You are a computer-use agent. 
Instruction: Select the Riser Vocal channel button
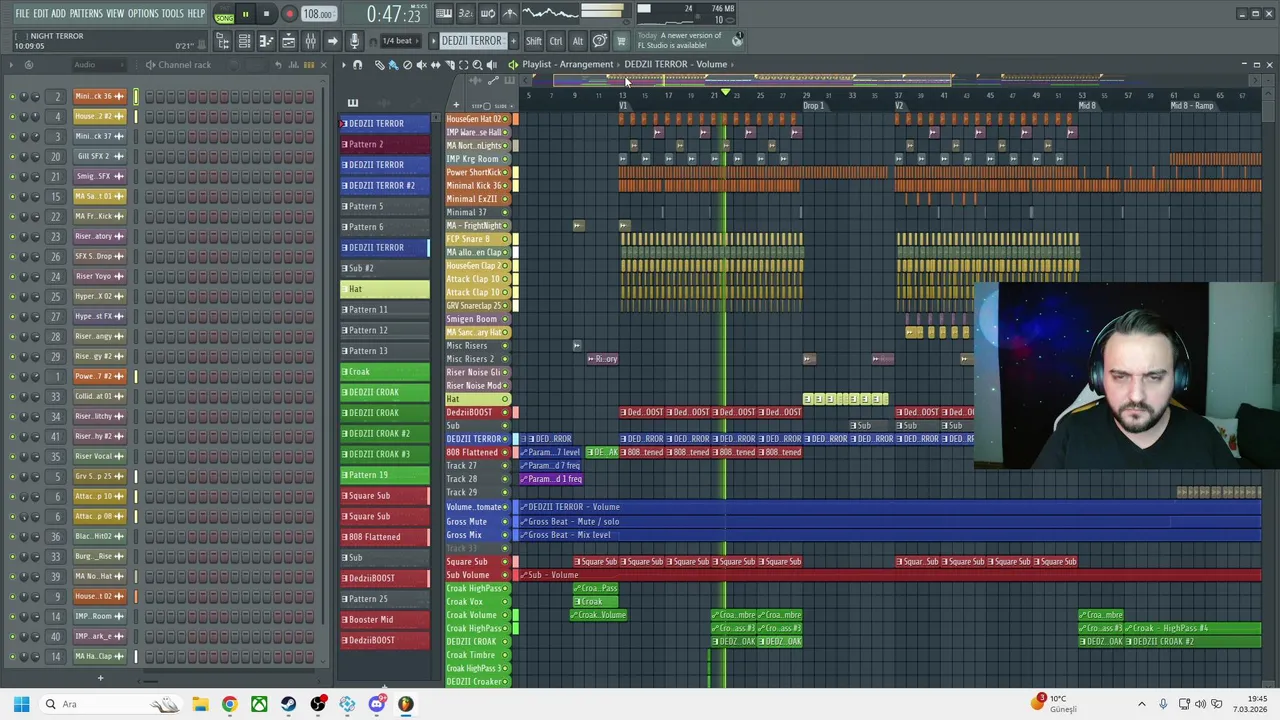(99, 456)
